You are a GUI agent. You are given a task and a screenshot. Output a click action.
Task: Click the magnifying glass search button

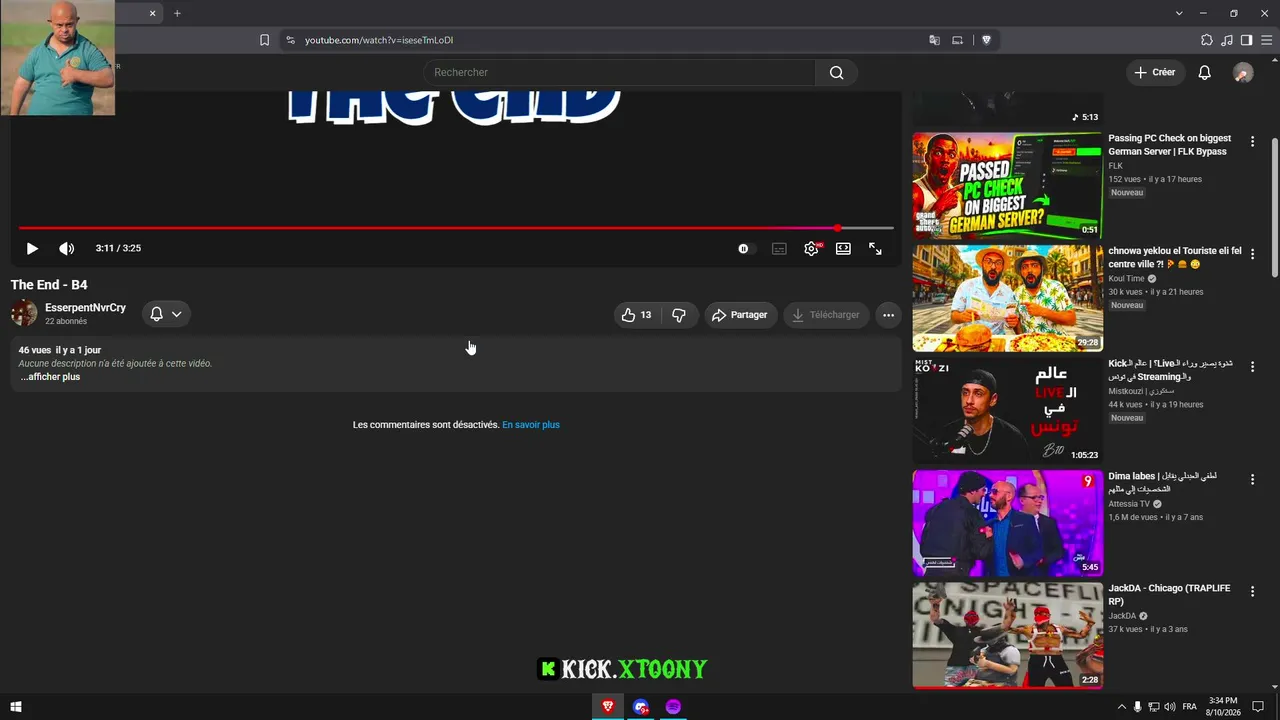(837, 72)
